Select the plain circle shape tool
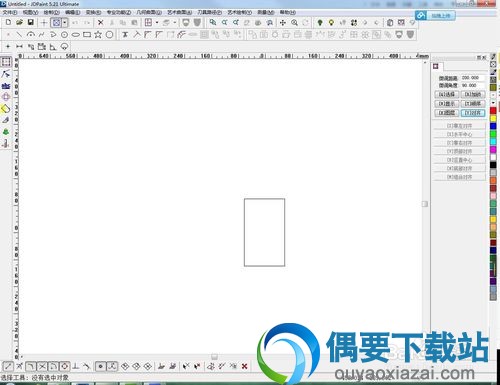 [x=109, y=34]
